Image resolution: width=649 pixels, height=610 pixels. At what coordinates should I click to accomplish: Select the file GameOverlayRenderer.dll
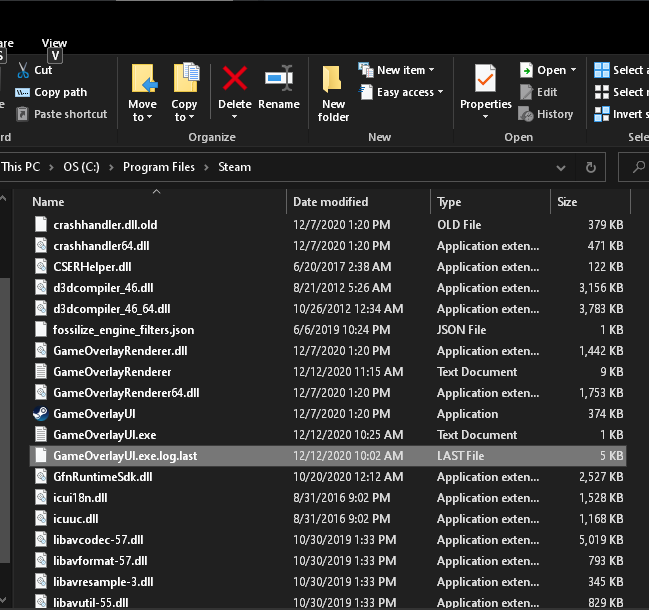click(x=328, y=351)
